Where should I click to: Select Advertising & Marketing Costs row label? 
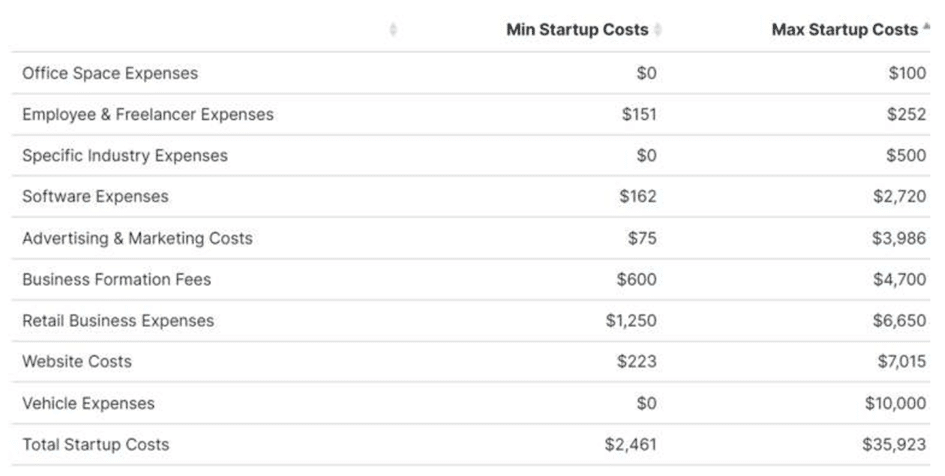click(x=137, y=238)
